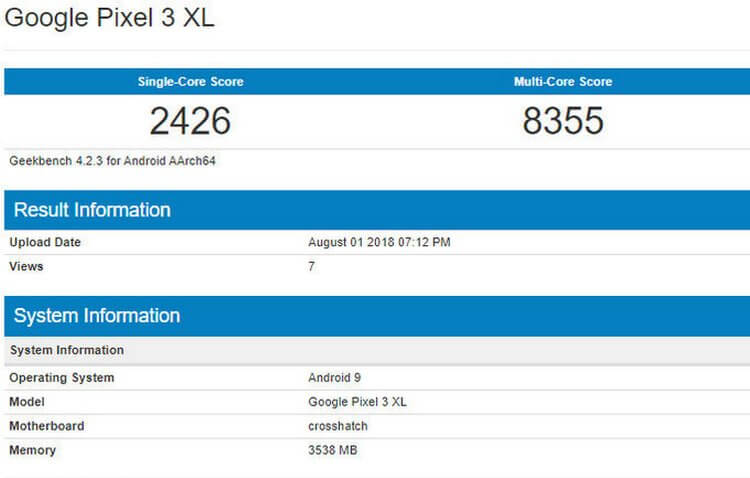Click the Views row label
The image size is (750, 478).
27,267
